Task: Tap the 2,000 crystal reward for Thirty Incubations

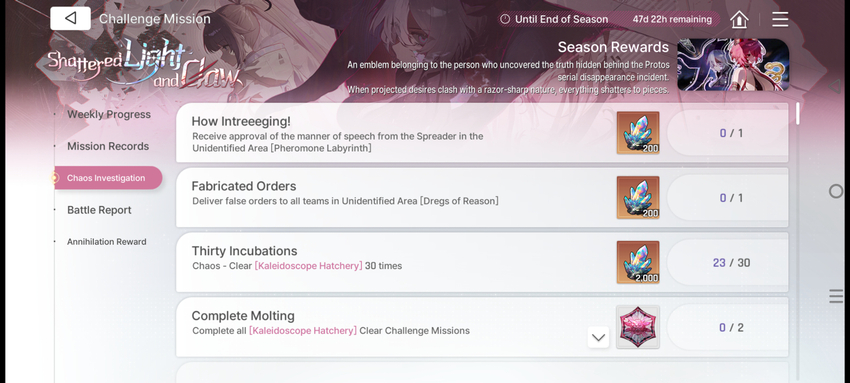Action: tap(638, 262)
